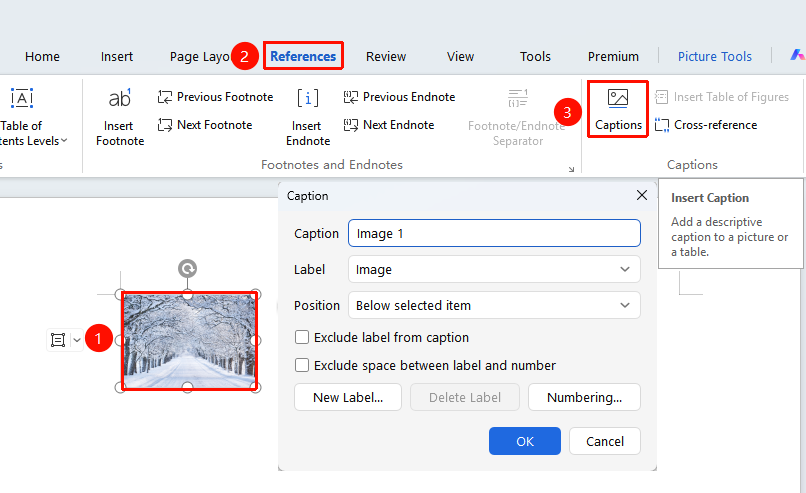Click the Caption text field
This screenshot has width=806, height=493.
pyautogui.click(x=494, y=233)
